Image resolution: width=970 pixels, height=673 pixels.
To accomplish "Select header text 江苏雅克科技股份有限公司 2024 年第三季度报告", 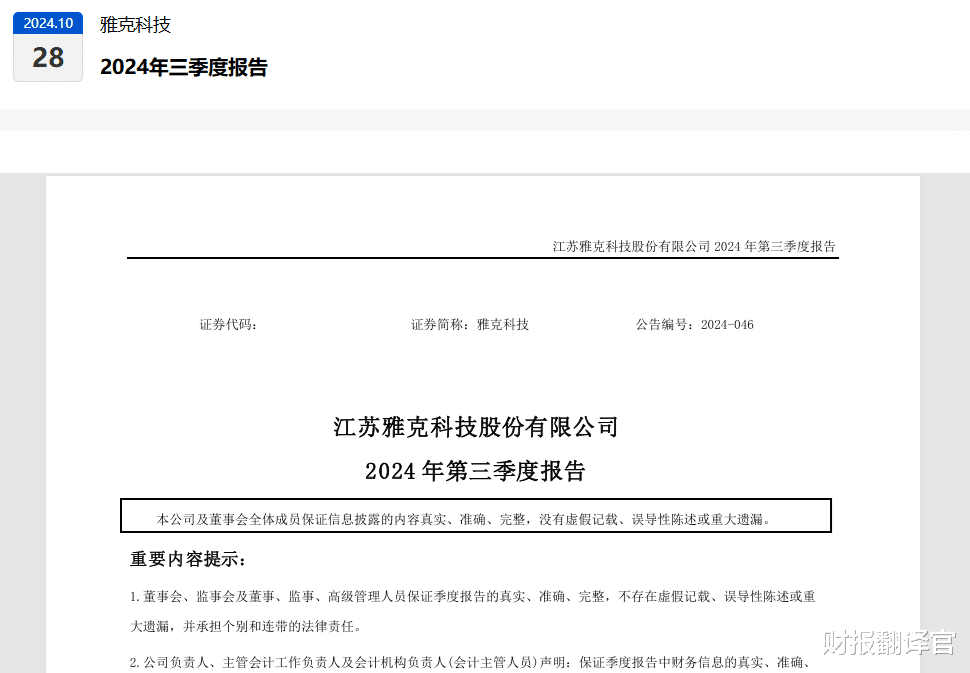I will coord(693,246).
